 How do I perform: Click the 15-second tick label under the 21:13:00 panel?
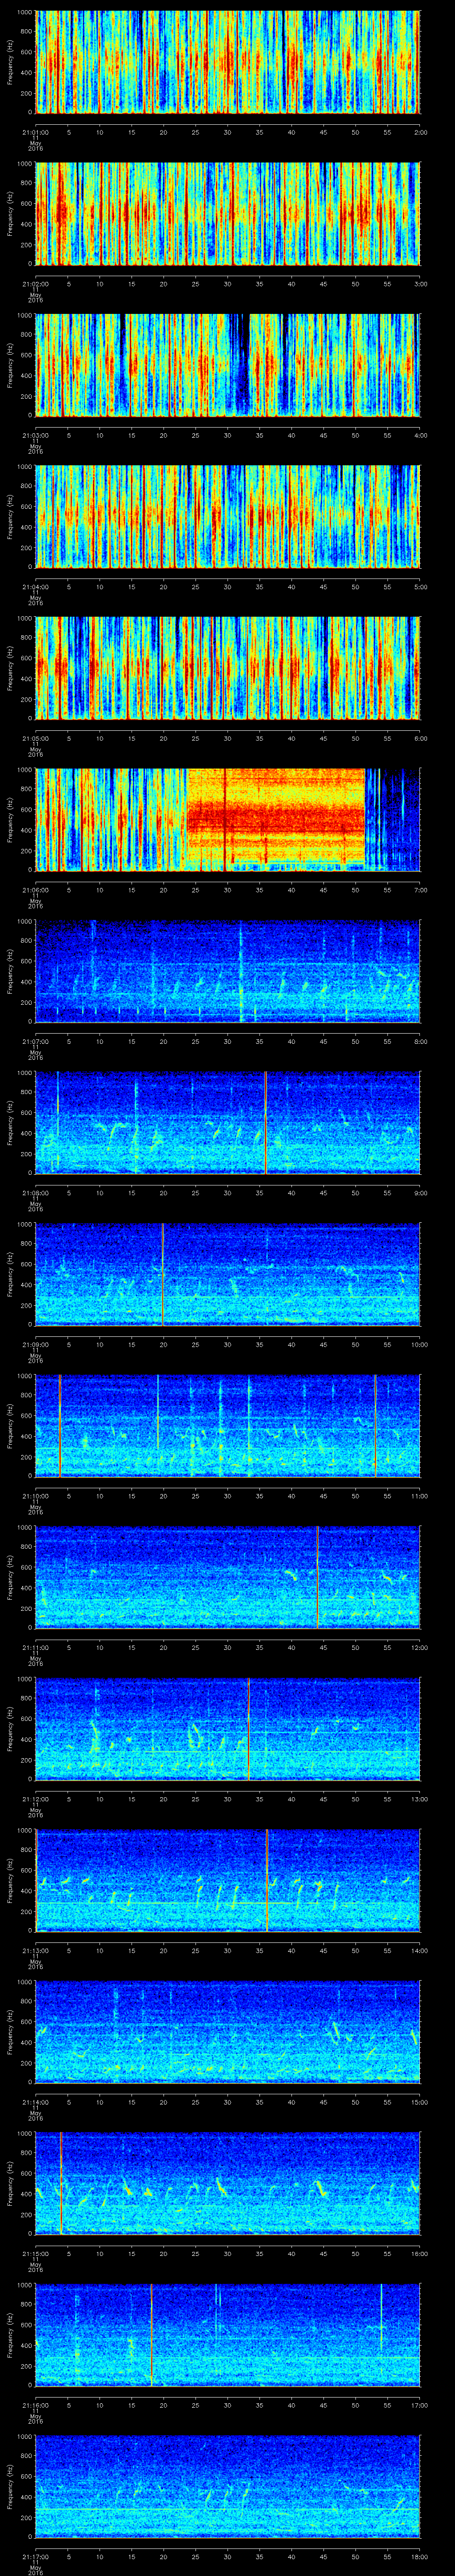(132, 1950)
